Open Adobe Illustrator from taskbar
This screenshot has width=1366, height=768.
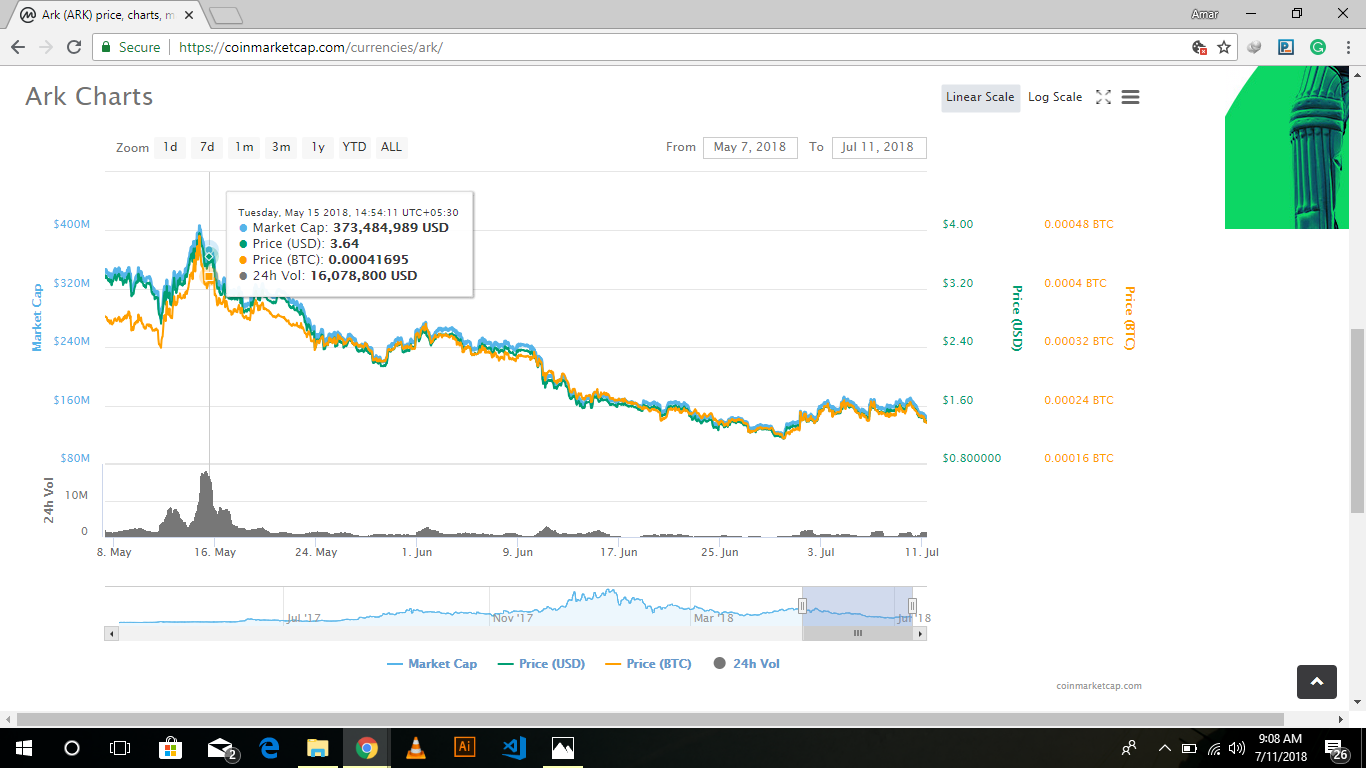pyautogui.click(x=464, y=747)
